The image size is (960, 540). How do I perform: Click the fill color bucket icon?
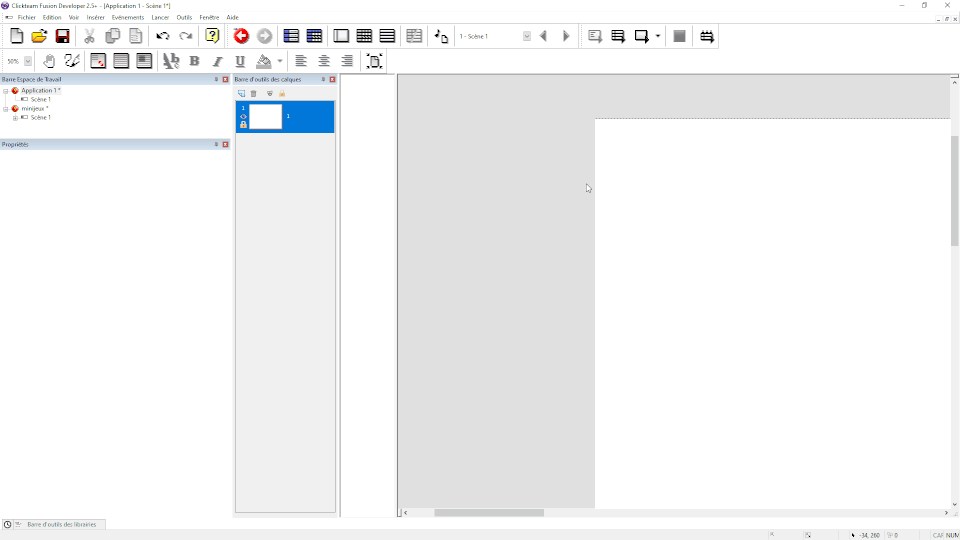[x=264, y=61]
